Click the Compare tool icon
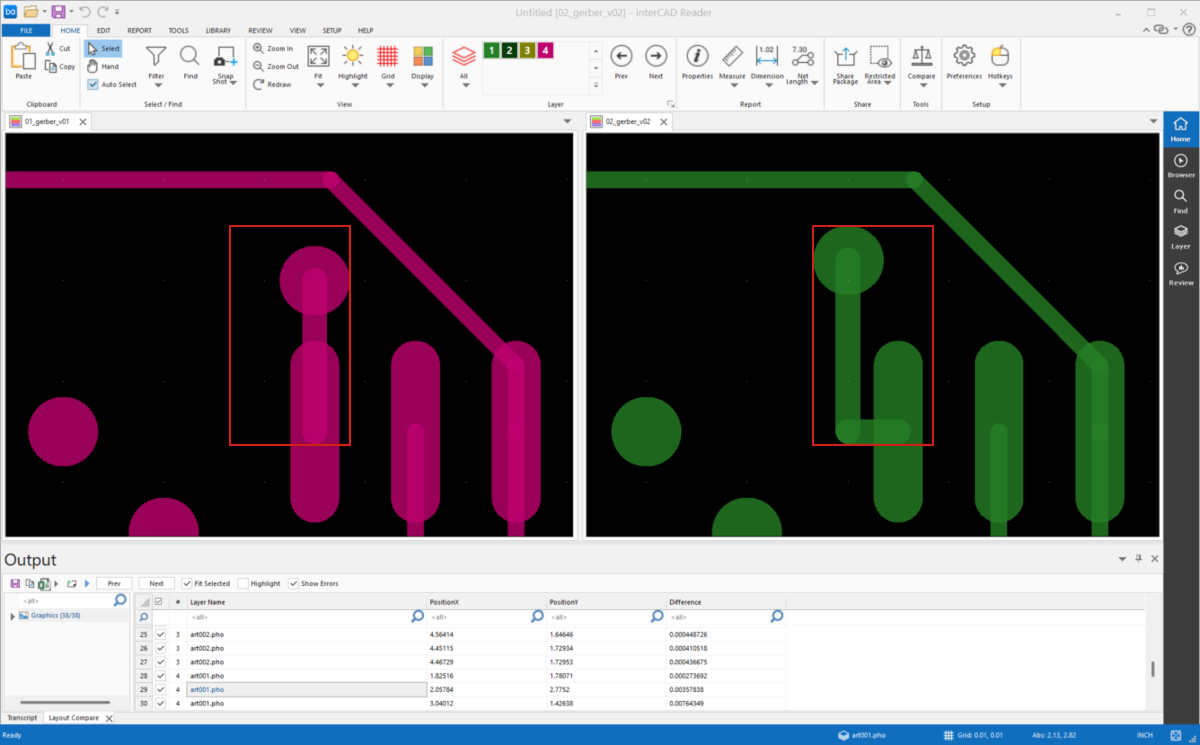Viewport: 1200px width, 745px height. coord(921,57)
